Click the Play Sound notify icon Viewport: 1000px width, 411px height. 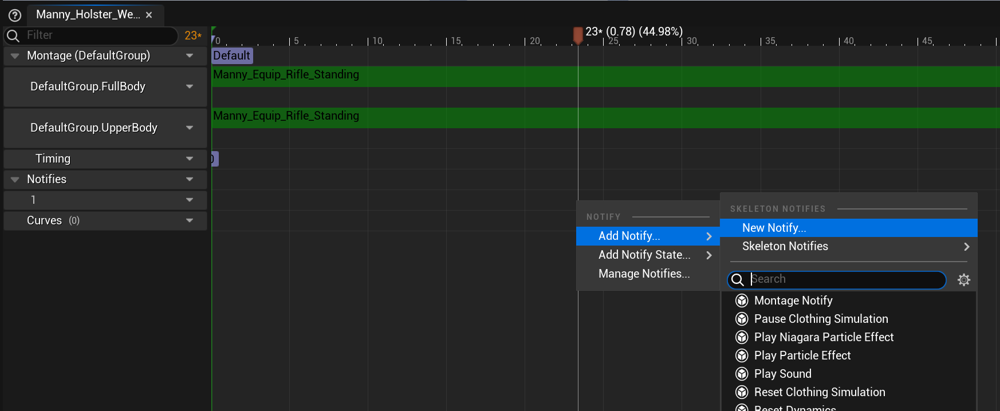click(741, 374)
